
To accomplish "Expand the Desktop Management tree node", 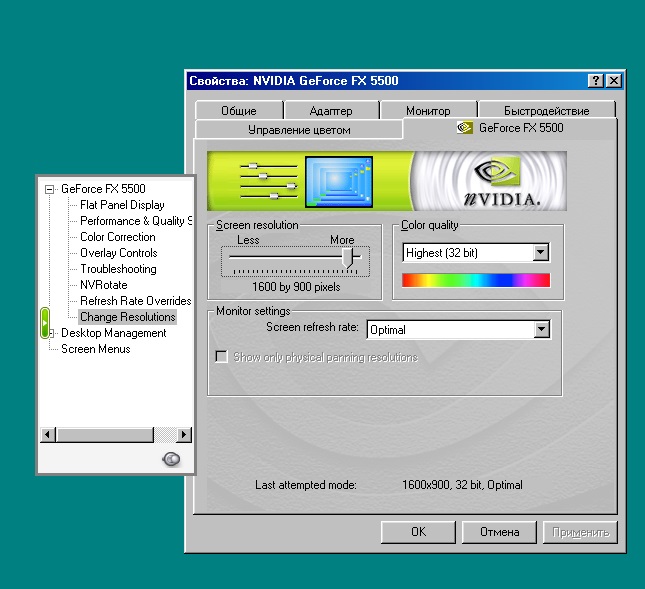I will click(51, 333).
